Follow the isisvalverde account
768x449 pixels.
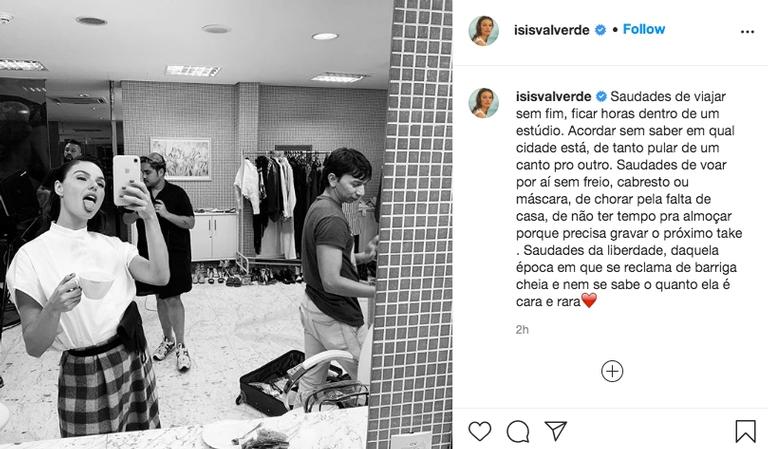[x=644, y=29]
